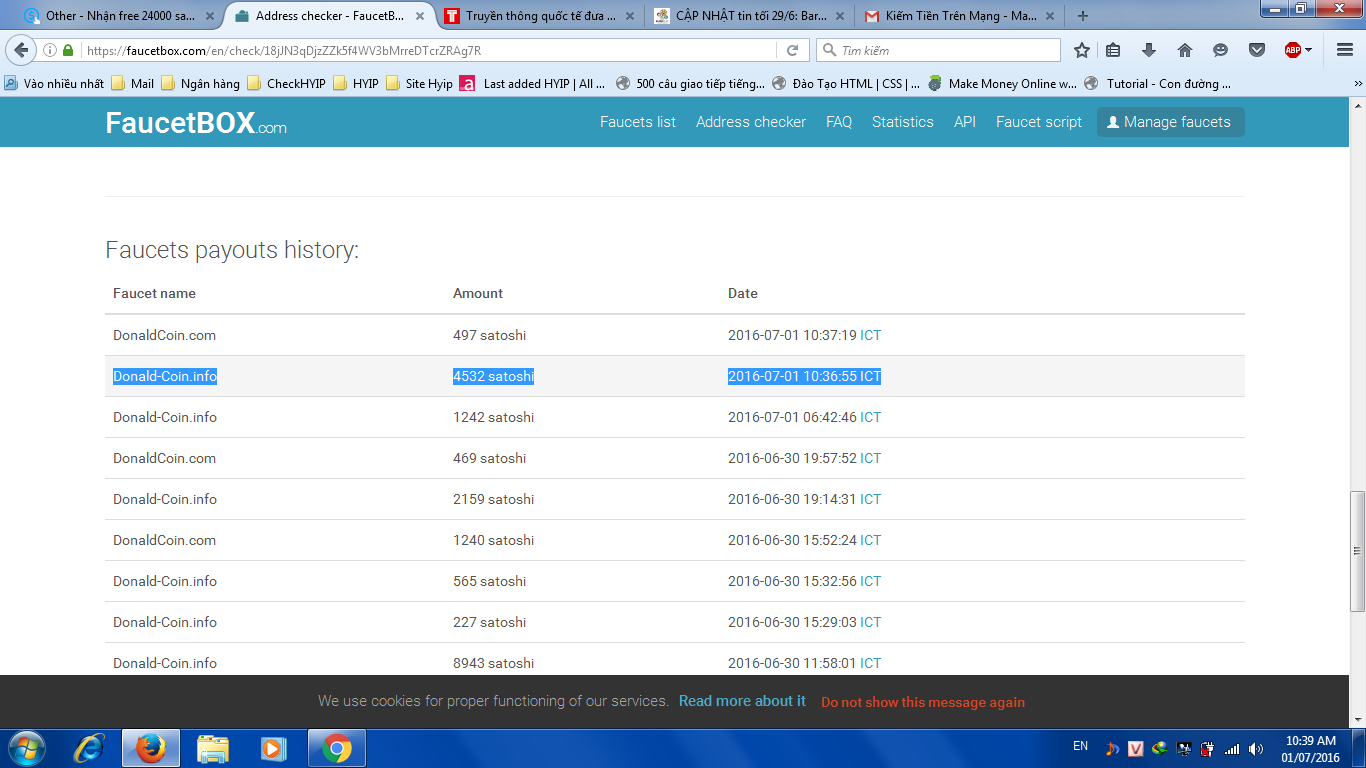Image resolution: width=1366 pixels, height=768 pixels.
Task: Switch to Google Chrome on the taskbar
Action: [x=336, y=748]
